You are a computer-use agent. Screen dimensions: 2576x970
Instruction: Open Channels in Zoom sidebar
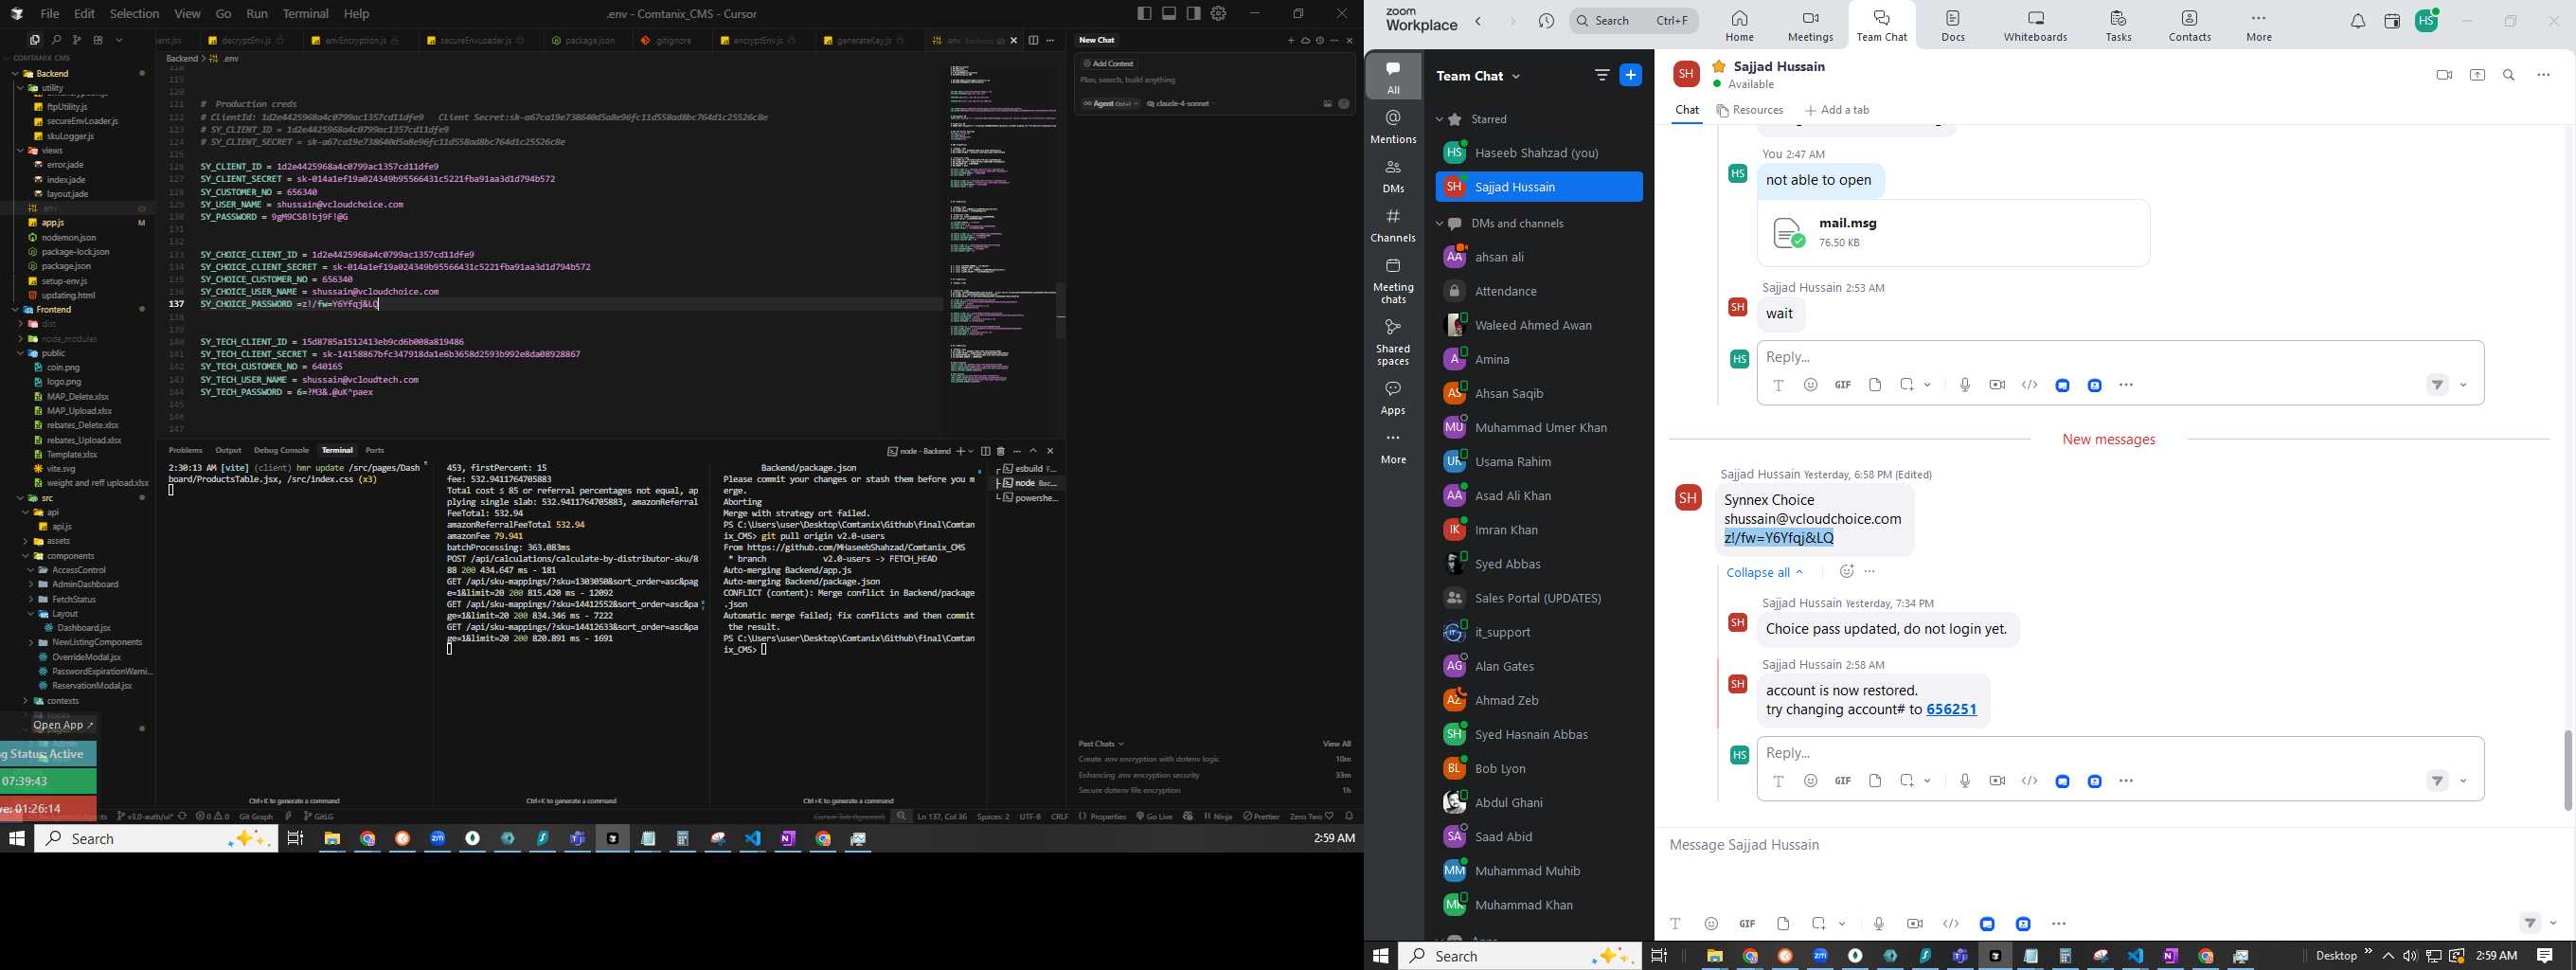1393,226
